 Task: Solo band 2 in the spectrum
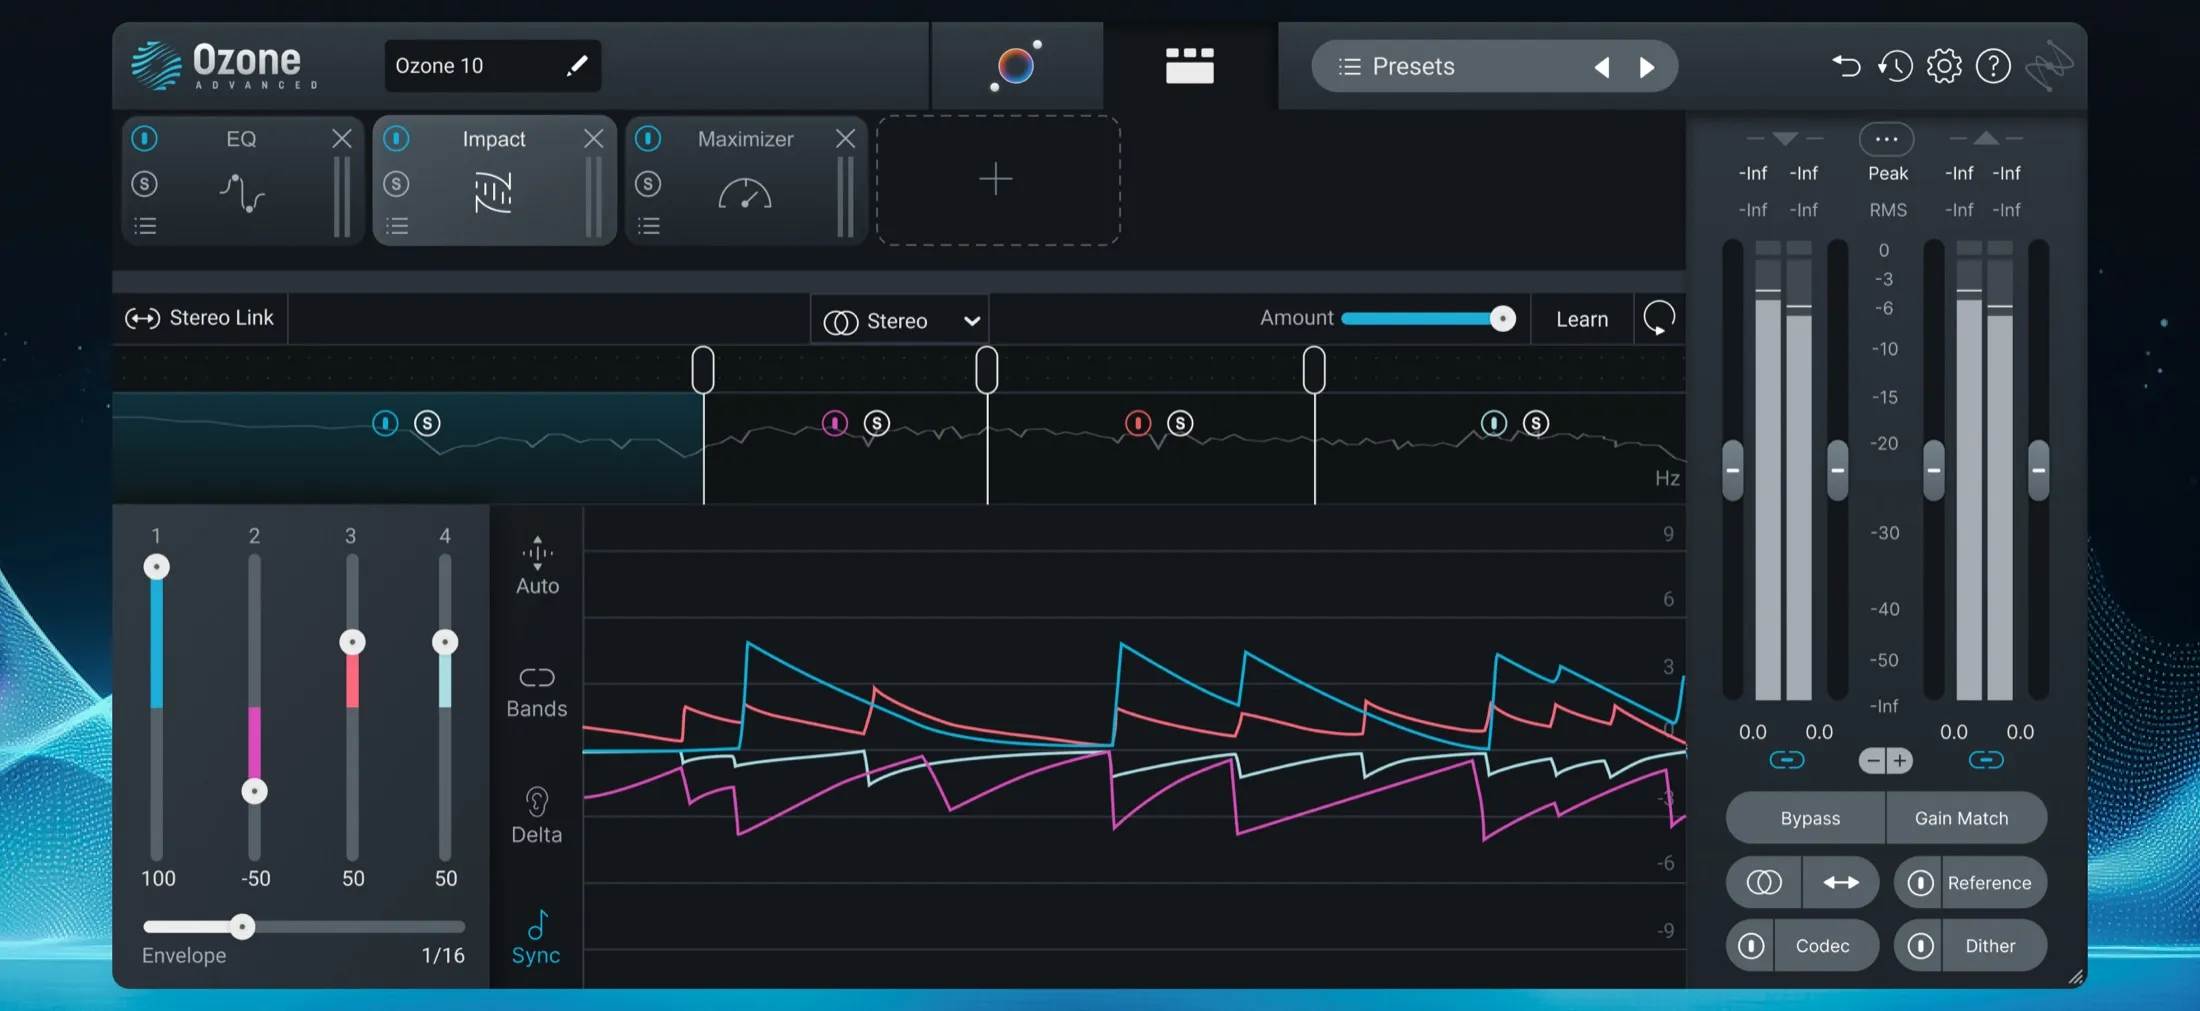coord(877,423)
